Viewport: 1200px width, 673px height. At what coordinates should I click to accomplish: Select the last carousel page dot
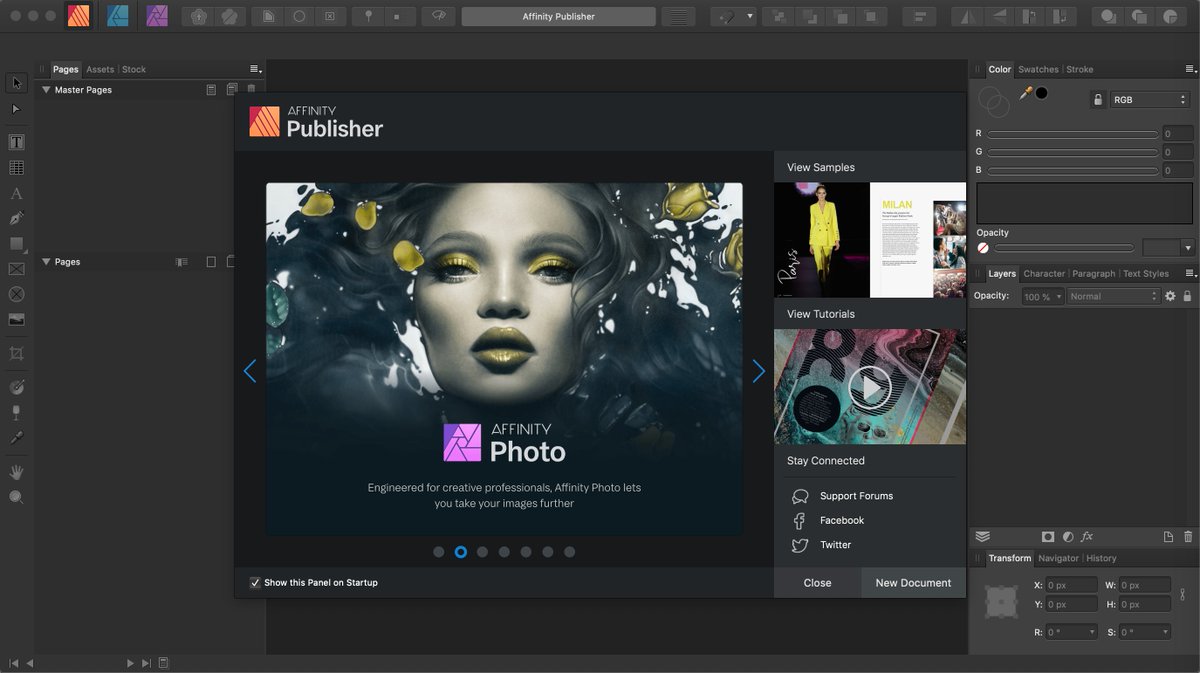[570, 552]
